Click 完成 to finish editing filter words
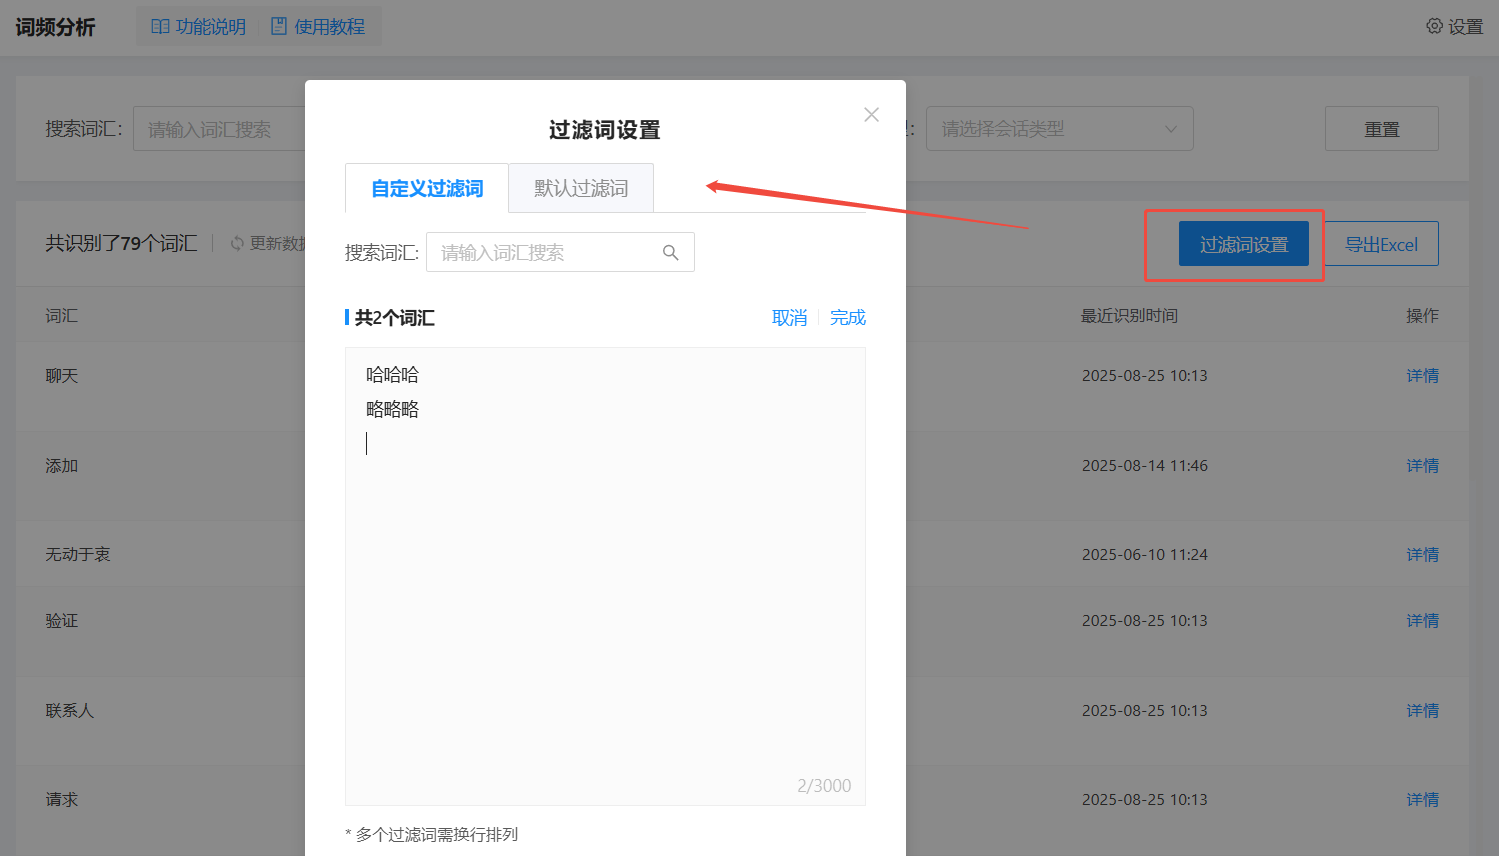Image resolution: width=1499 pixels, height=856 pixels. (x=847, y=318)
